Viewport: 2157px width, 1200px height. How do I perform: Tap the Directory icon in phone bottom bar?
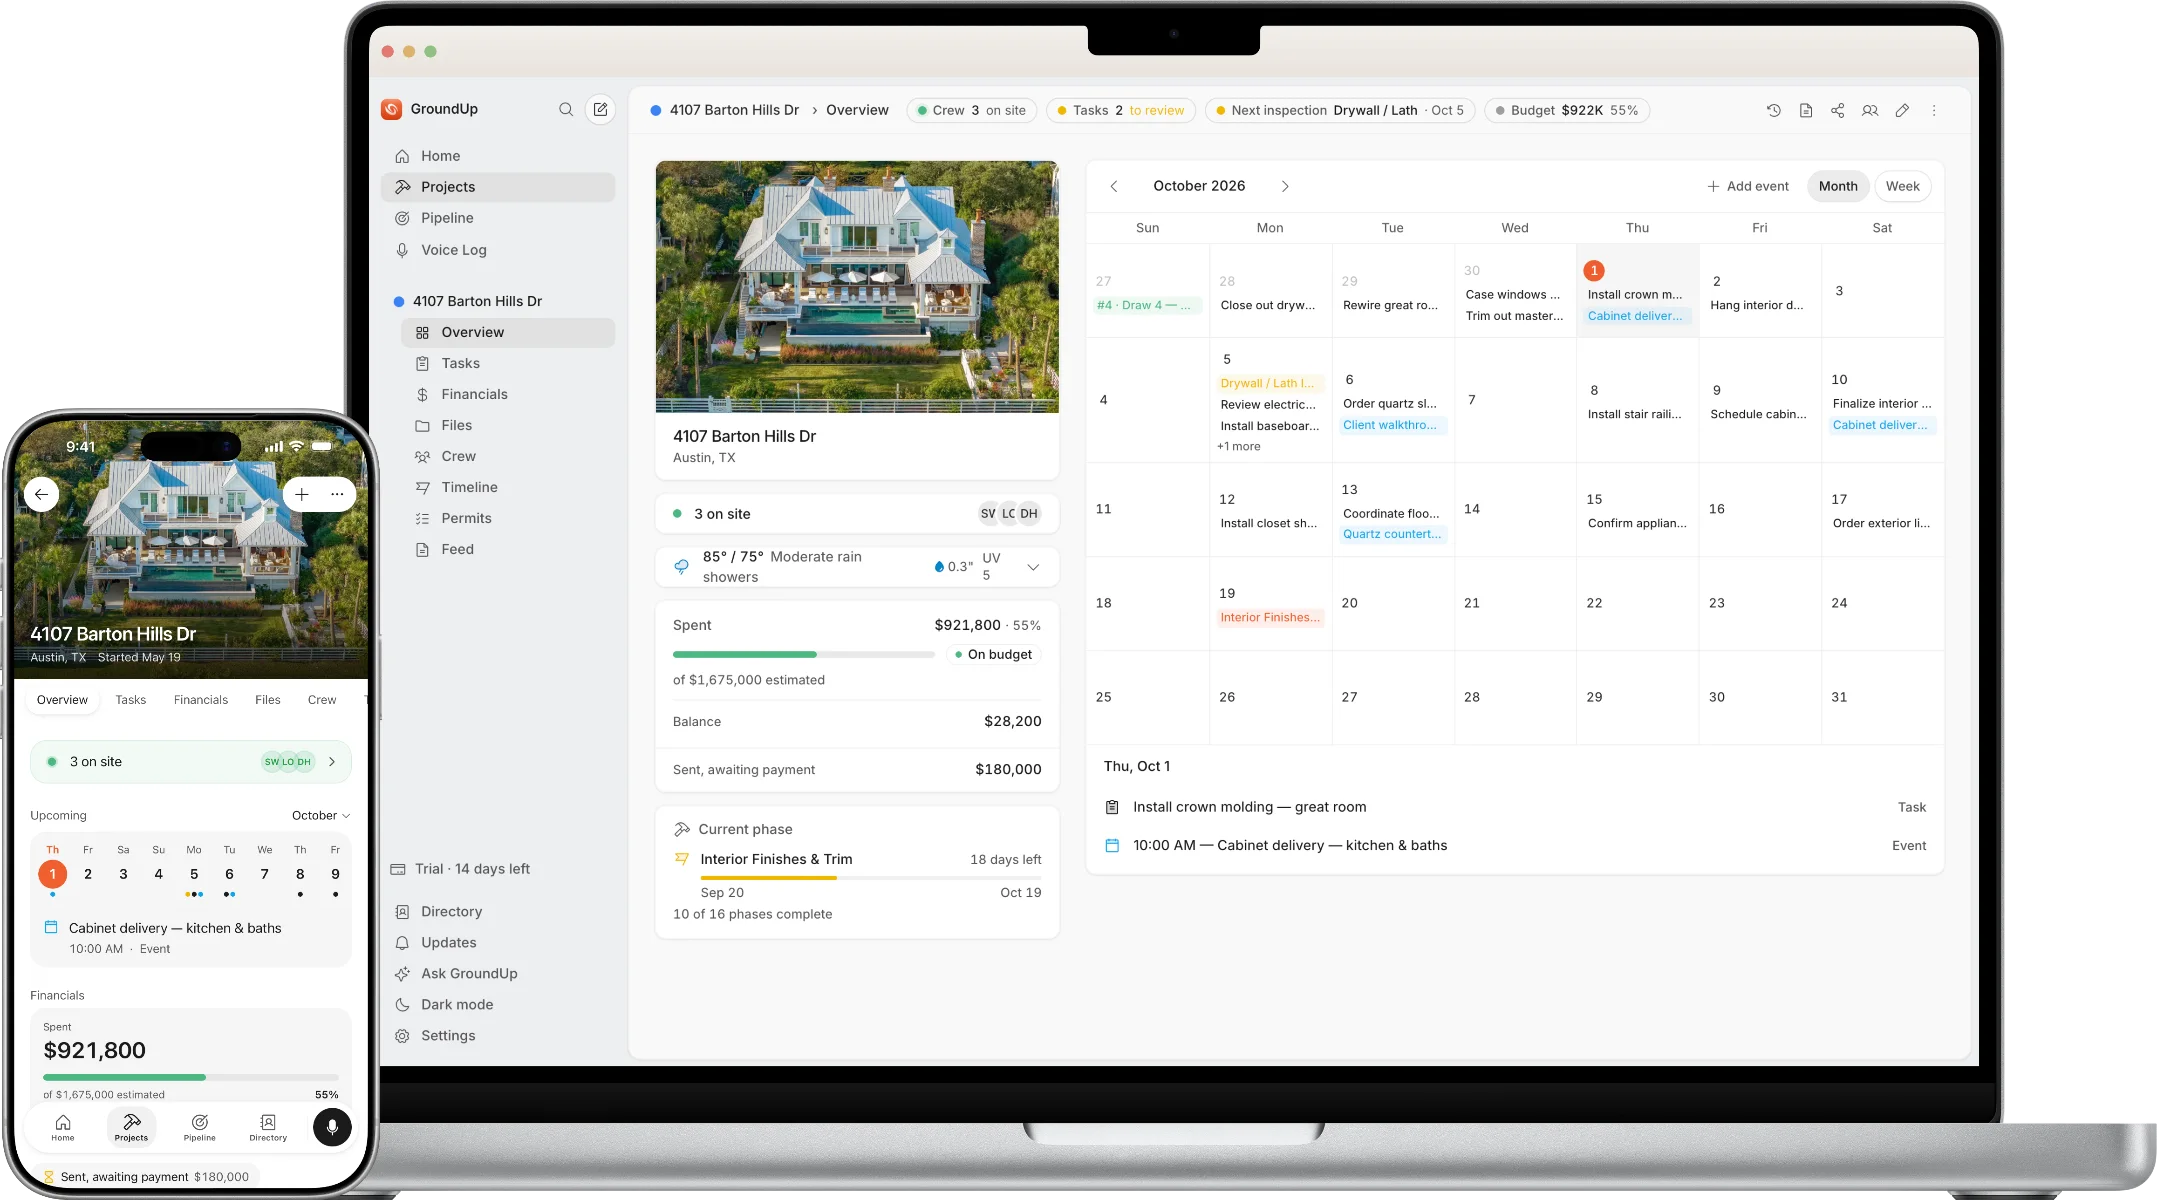tap(268, 1127)
